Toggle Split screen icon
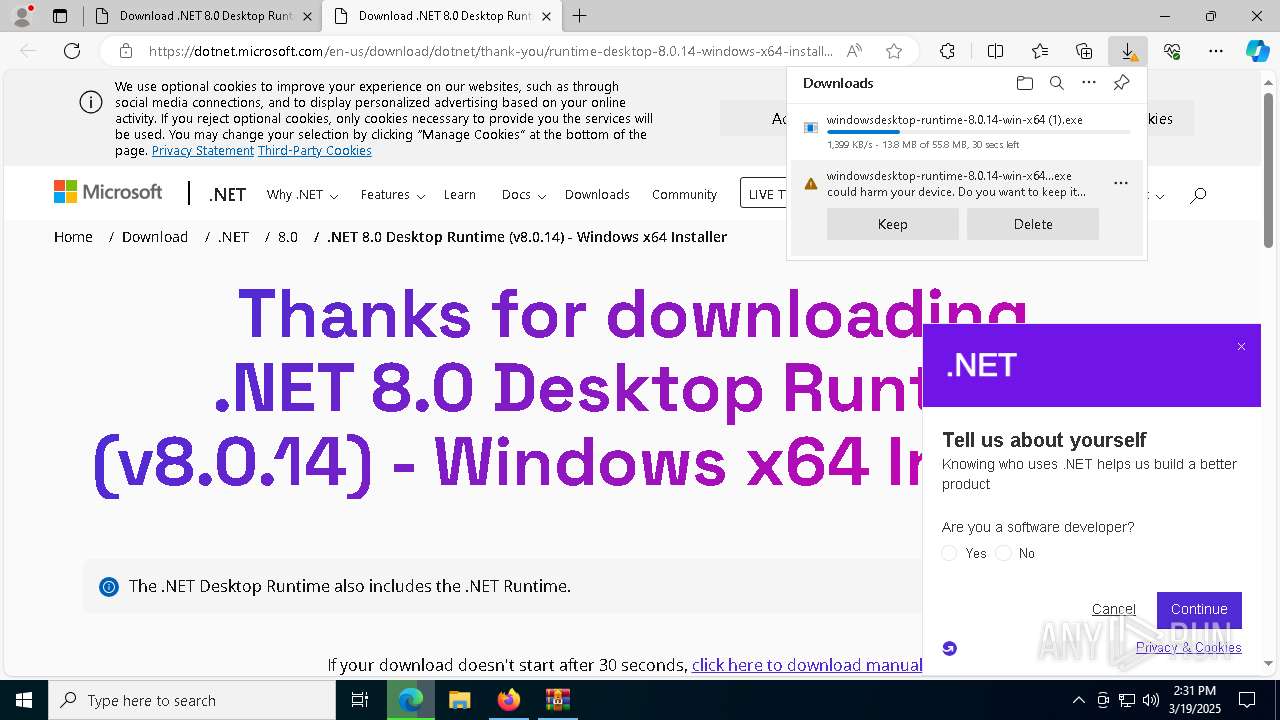Viewport: 1280px width, 720px height. click(995, 51)
